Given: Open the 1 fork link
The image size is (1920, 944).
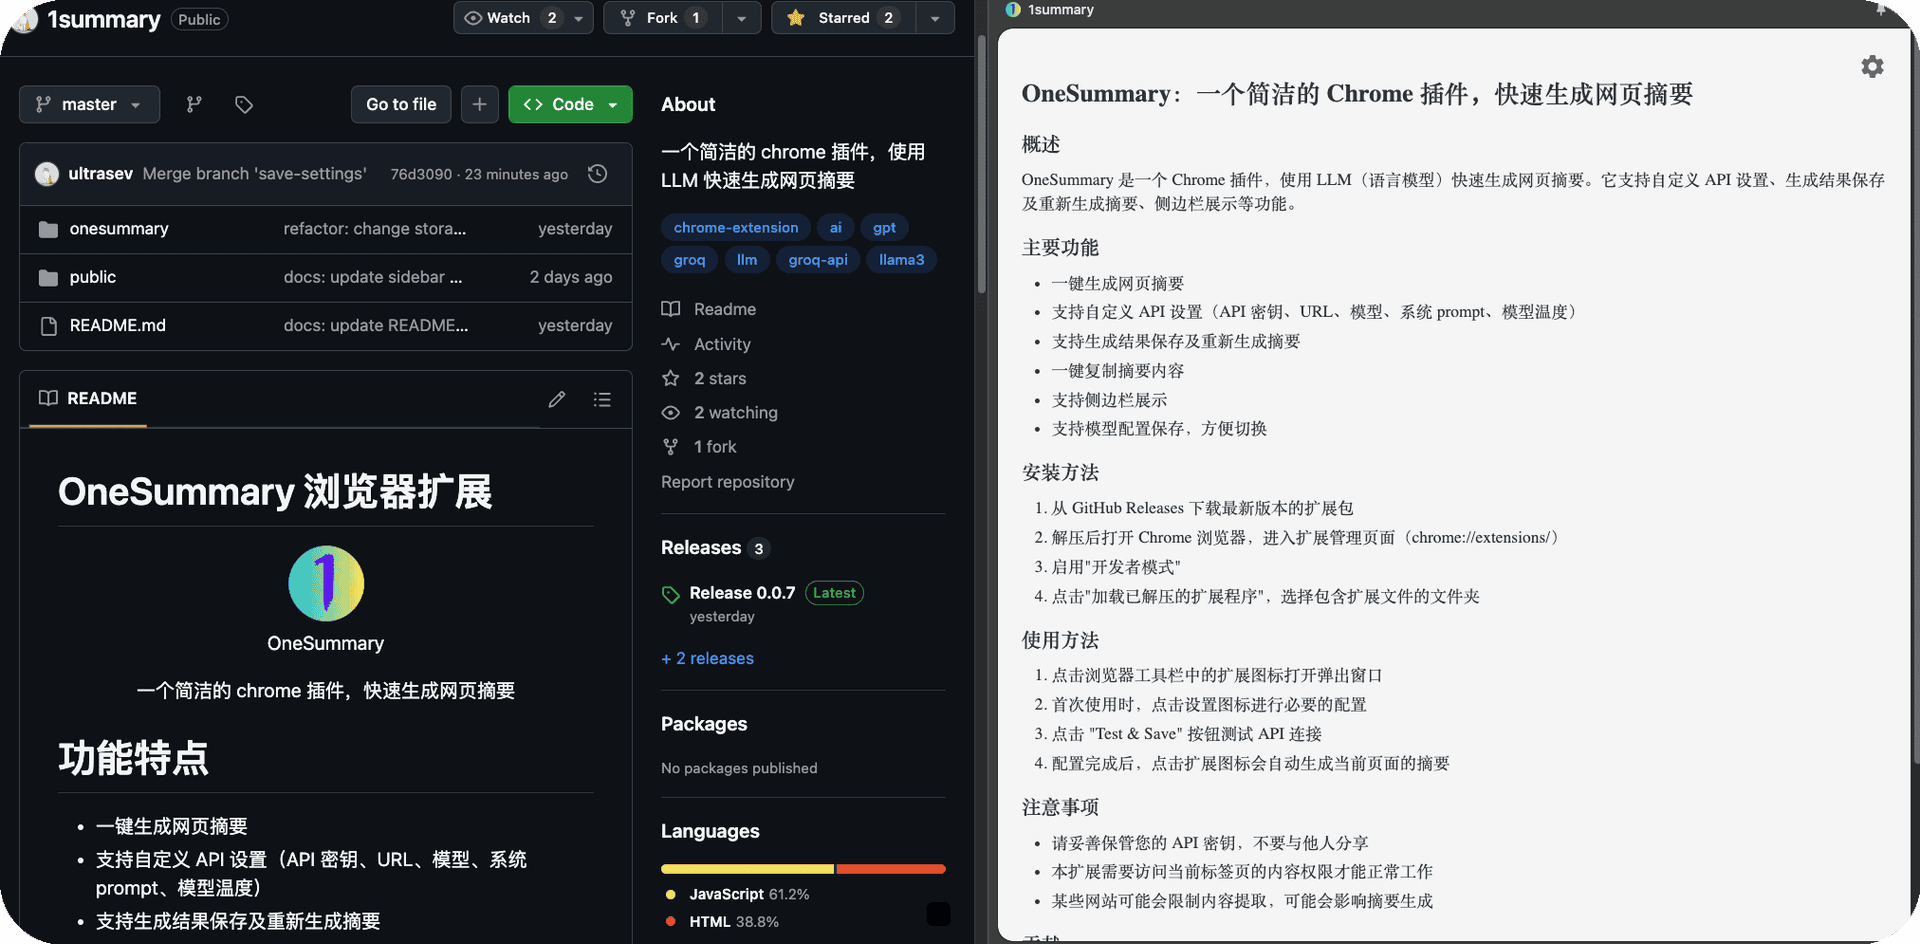Looking at the screenshot, I should (x=715, y=447).
